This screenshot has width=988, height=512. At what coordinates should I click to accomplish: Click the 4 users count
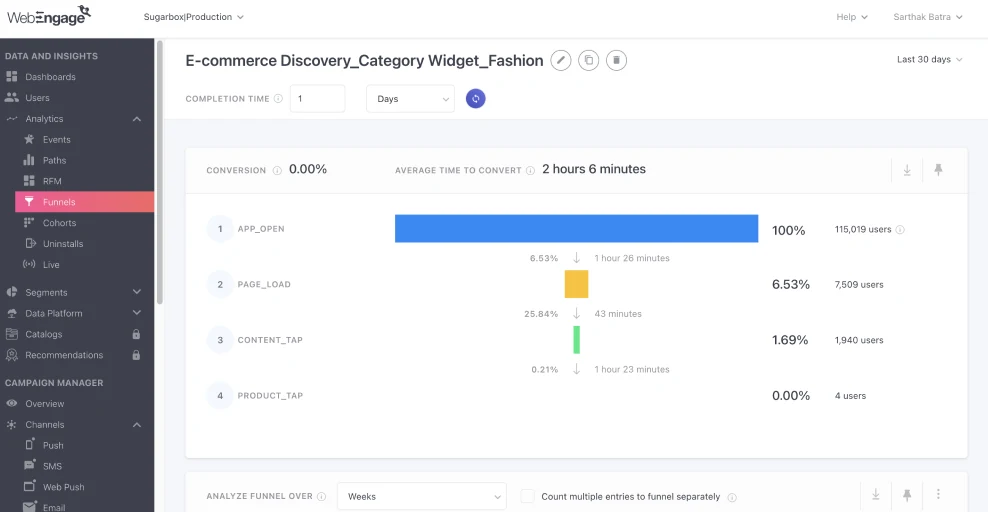pyautogui.click(x=850, y=396)
